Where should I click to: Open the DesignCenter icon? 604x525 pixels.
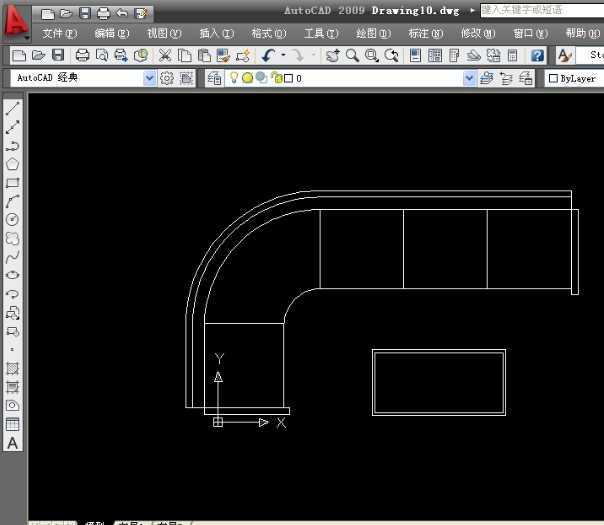point(435,56)
